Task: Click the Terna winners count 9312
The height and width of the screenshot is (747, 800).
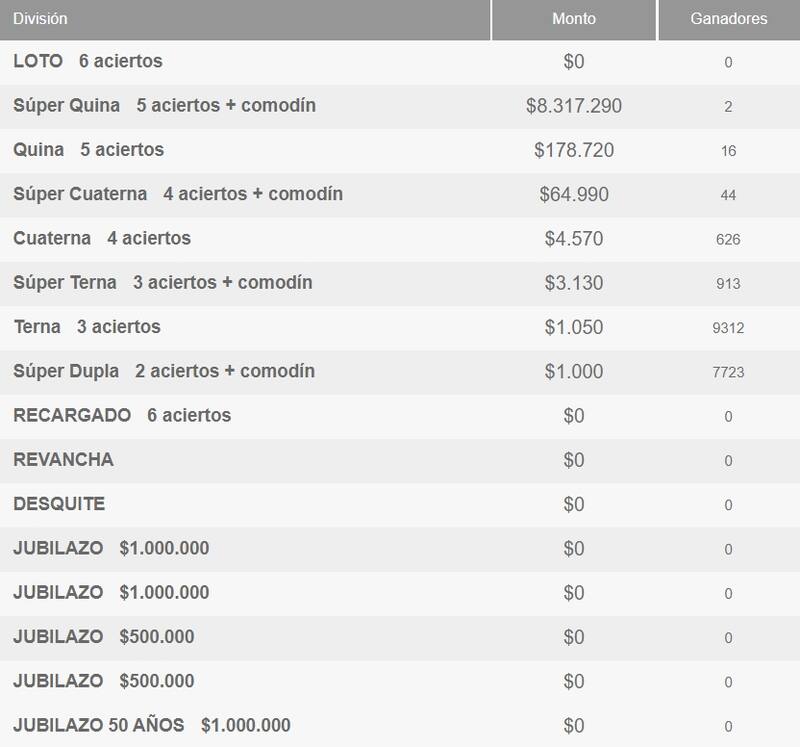Action: 728,328
